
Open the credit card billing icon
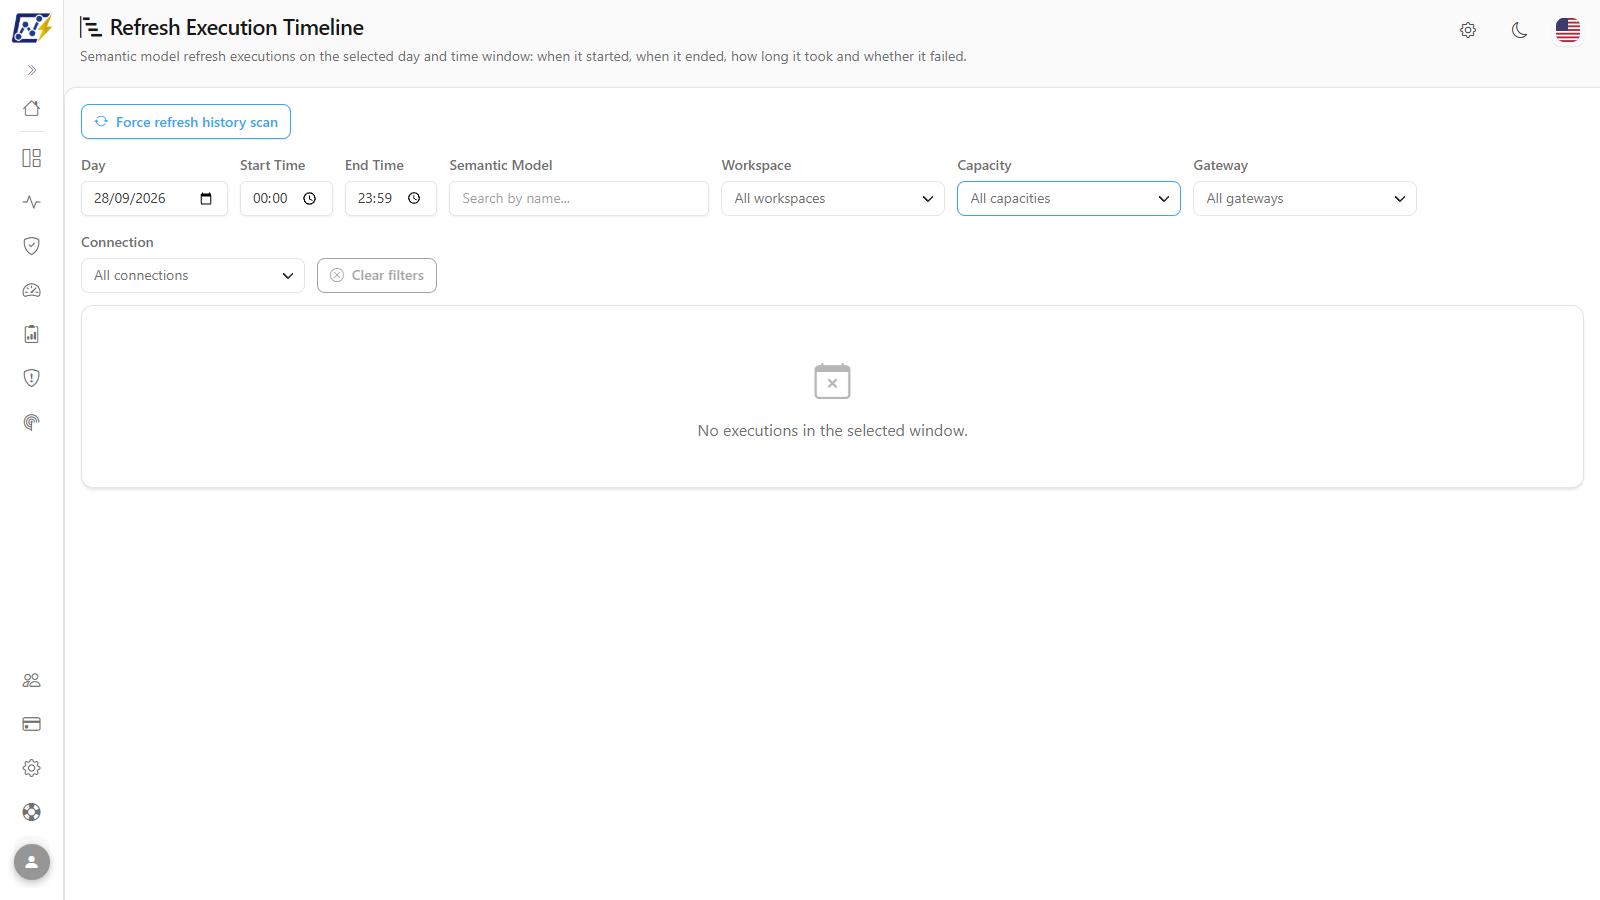pos(32,724)
